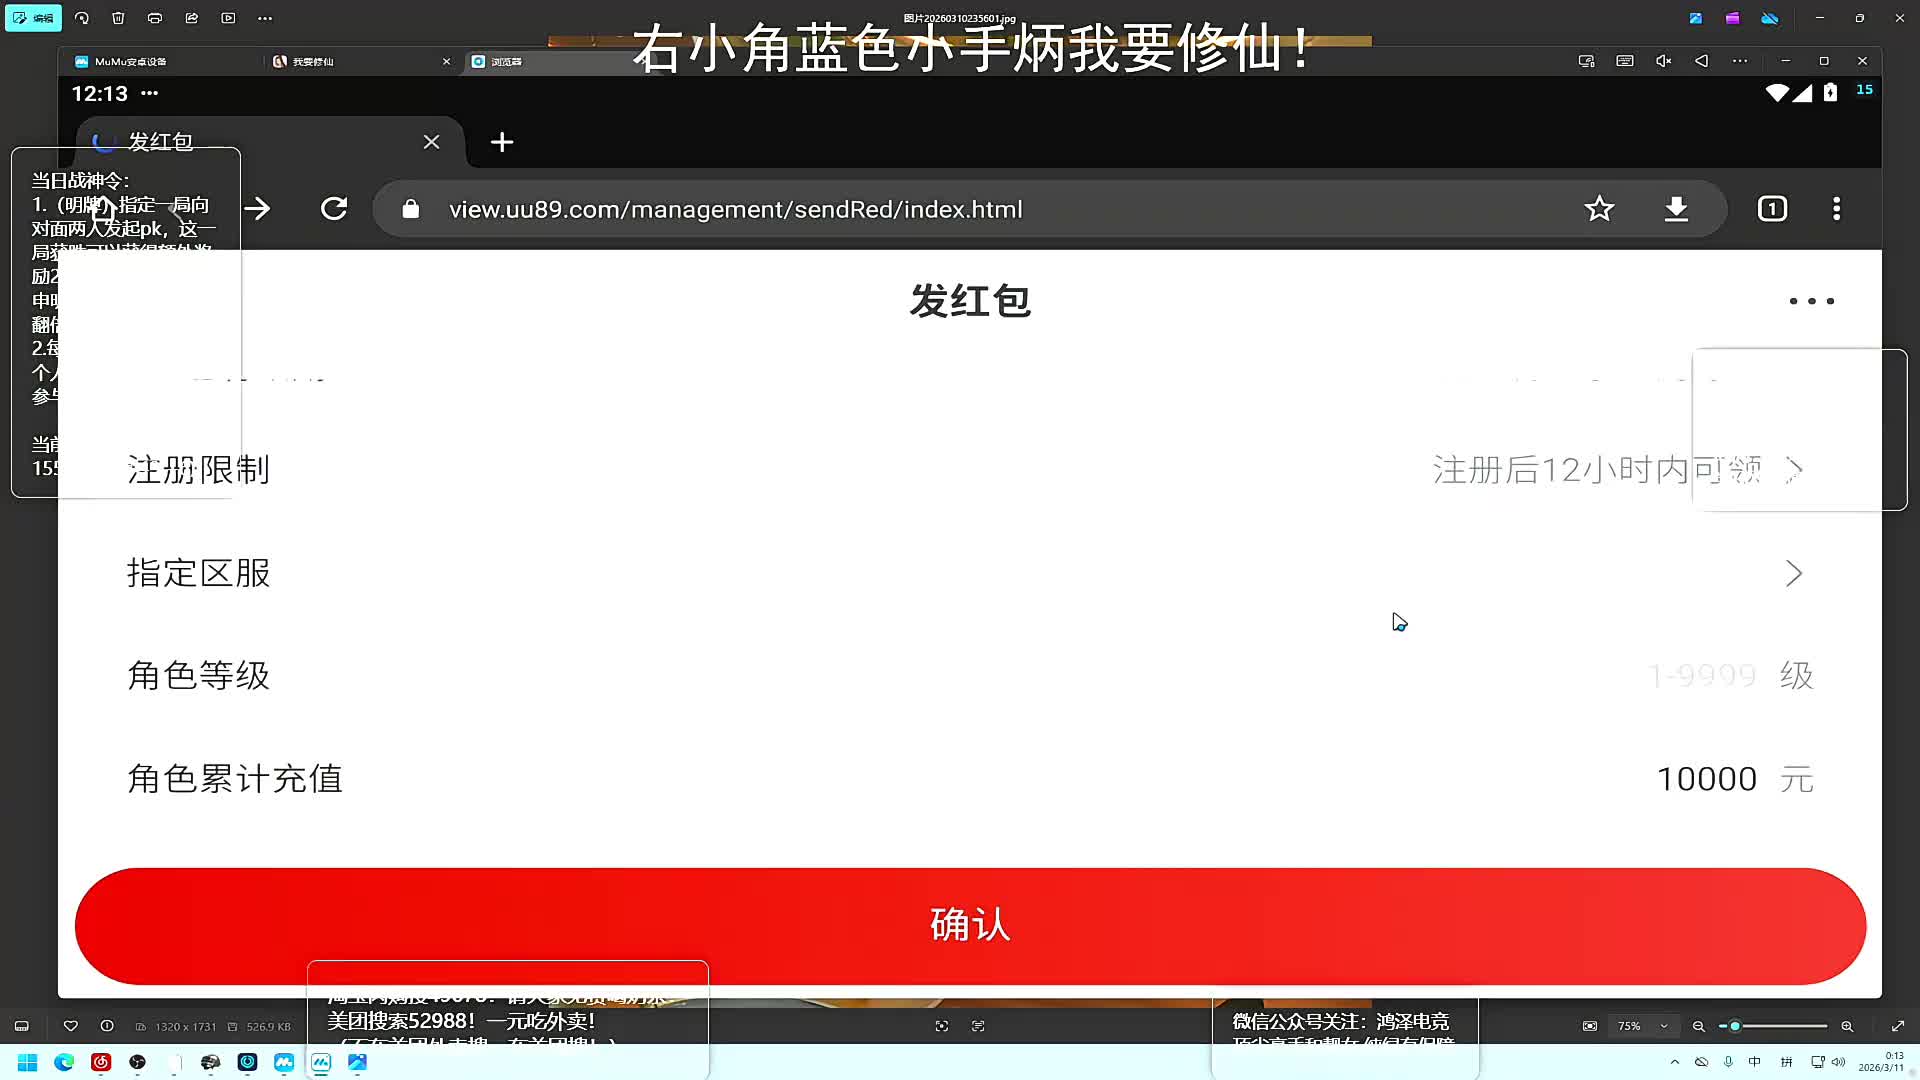This screenshot has width=1920, height=1080.
Task: Reload the page with the refresh icon
Action: pos(334,209)
